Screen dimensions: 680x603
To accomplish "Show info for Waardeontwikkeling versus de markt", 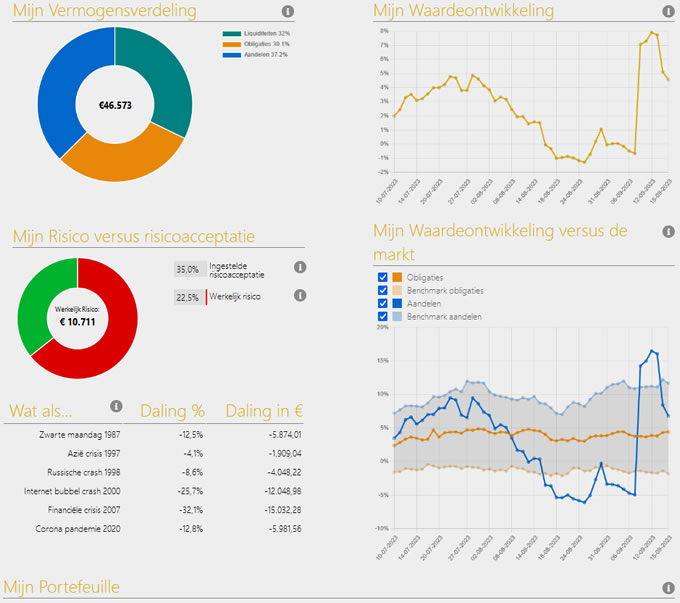I will pyautogui.click(x=668, y=231).
